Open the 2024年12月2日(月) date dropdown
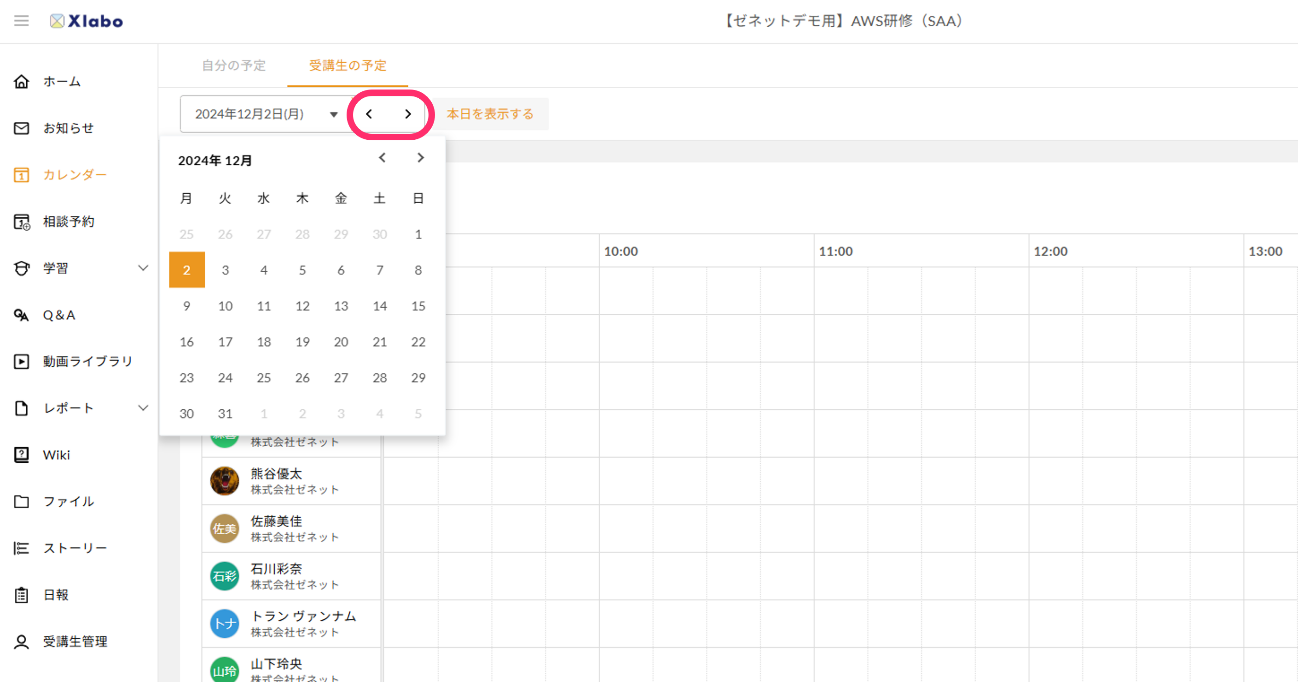Image resolution: width=1298 pixels, height=682 pixels. pos(265,114)
